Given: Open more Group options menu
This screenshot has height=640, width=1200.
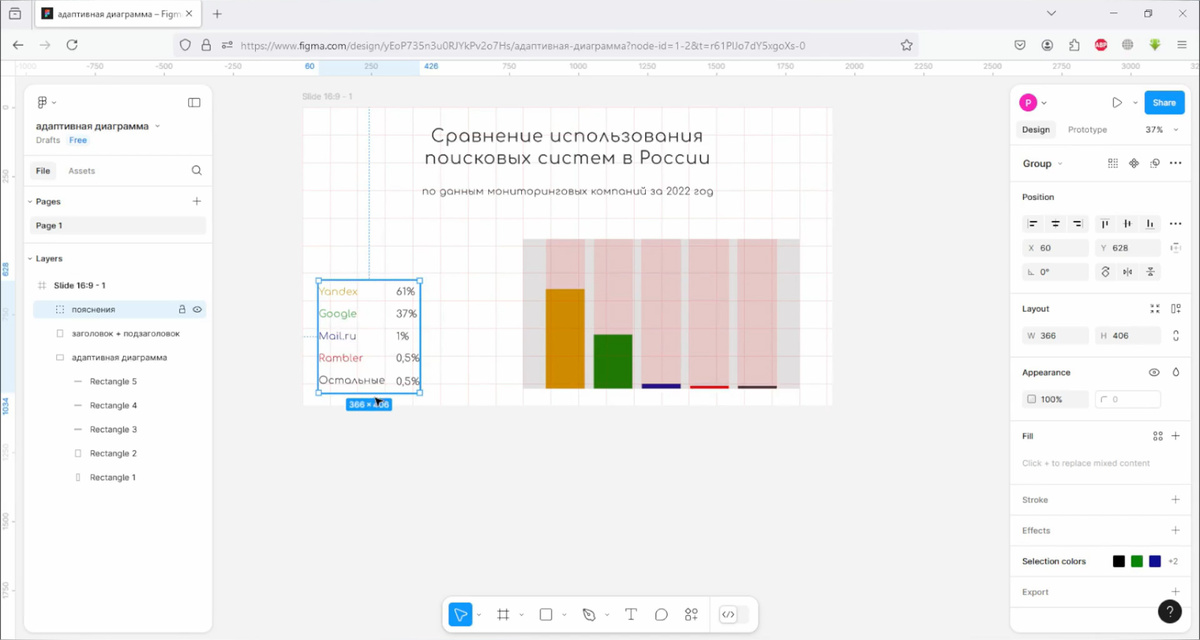Looking at the screenshot, I should (1176, 163).
